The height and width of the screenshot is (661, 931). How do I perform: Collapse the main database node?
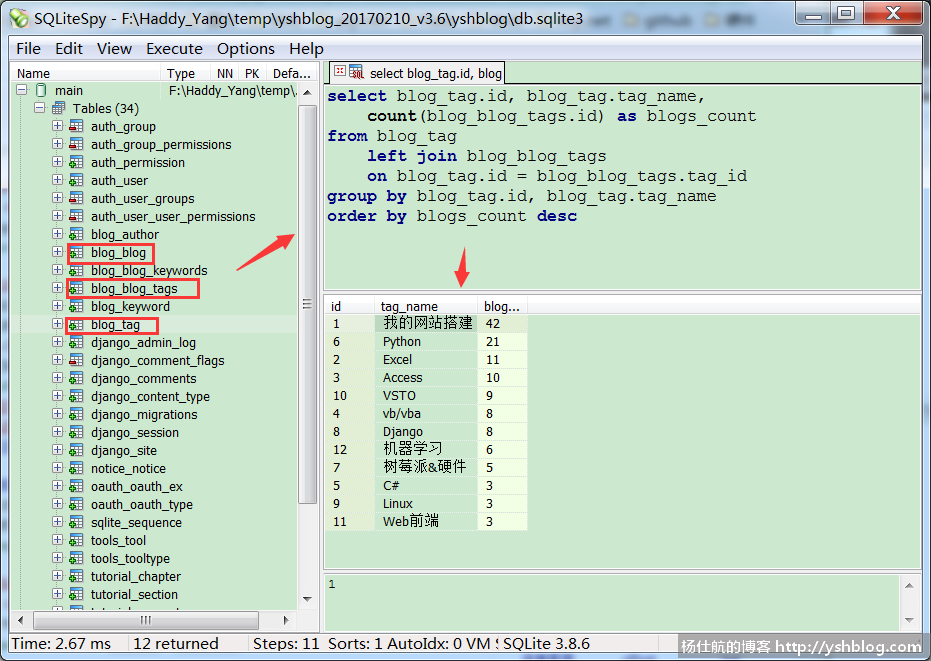pyautogui.click(x=22, y=90)
